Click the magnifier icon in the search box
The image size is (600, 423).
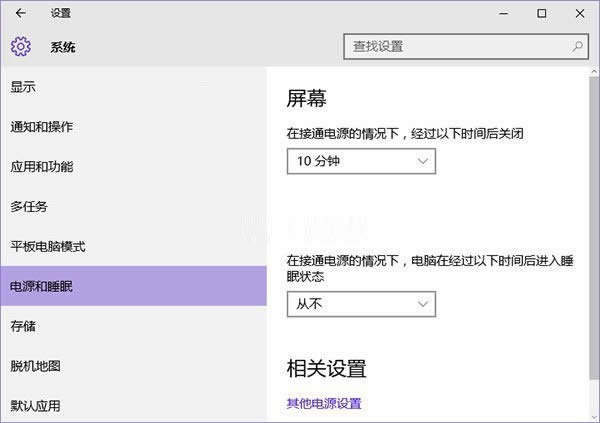(577, 46)
